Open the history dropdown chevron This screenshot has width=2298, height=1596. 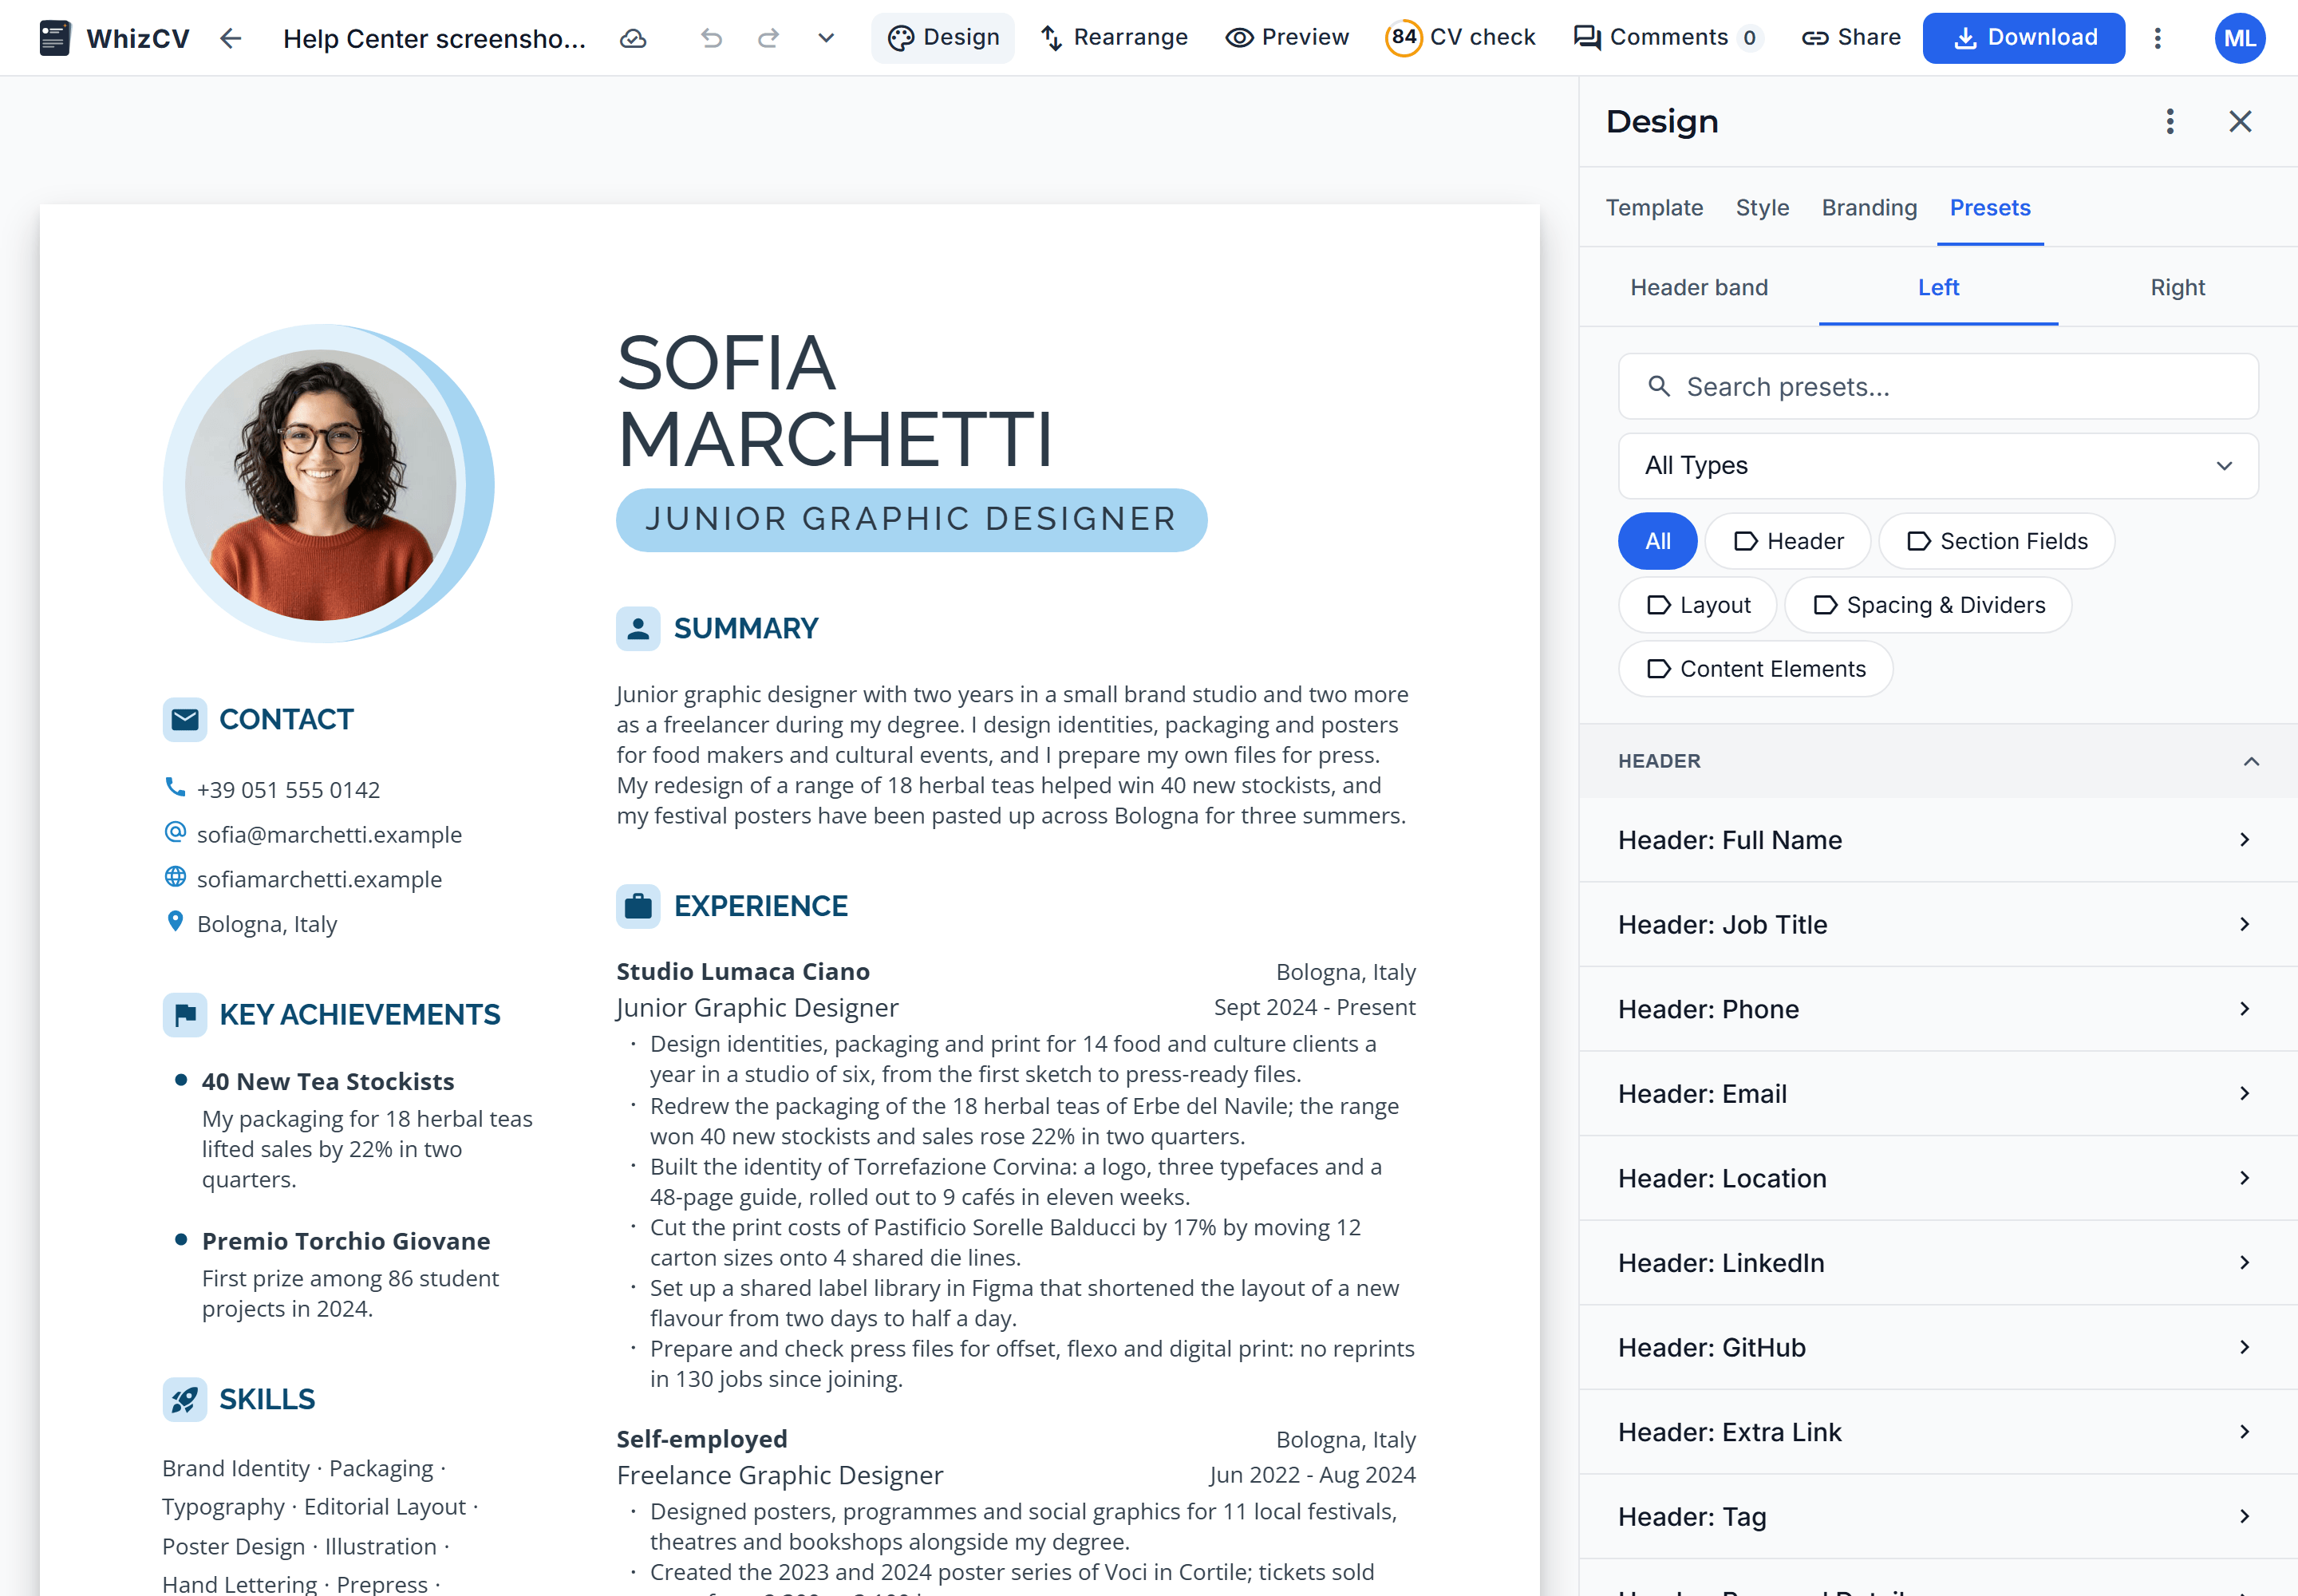[x=826, y=38]
